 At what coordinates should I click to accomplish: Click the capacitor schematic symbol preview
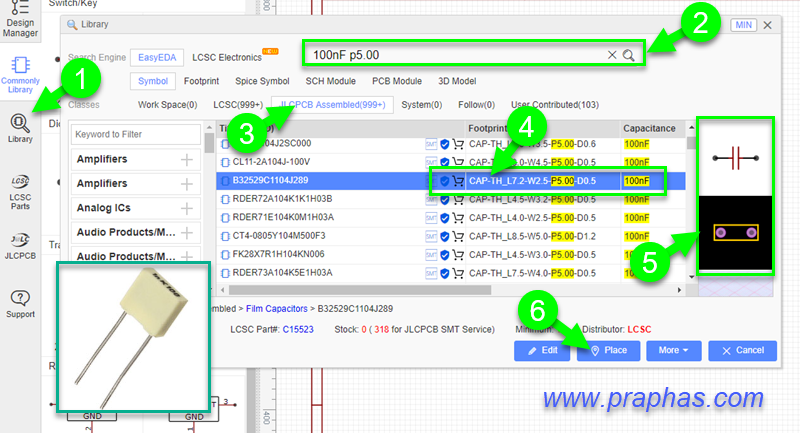735,158
